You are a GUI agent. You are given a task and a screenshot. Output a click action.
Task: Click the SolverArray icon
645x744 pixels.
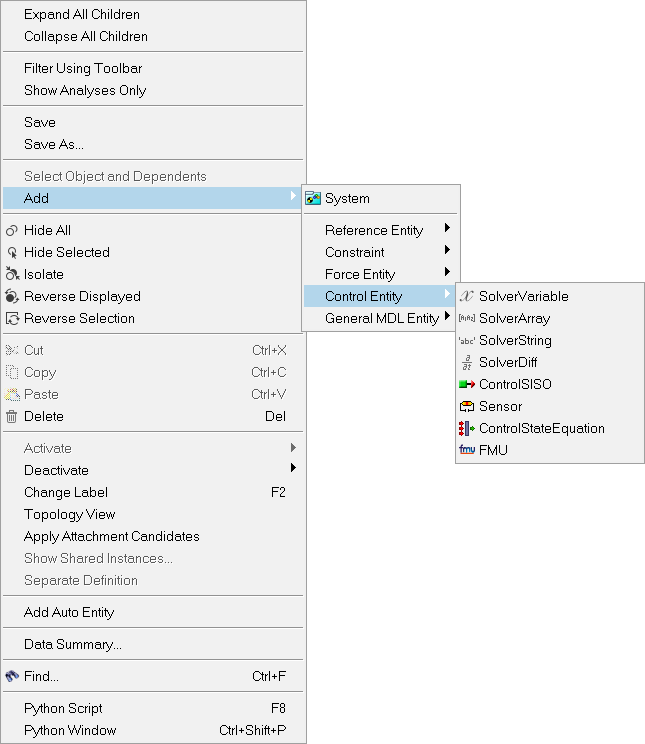466,318
